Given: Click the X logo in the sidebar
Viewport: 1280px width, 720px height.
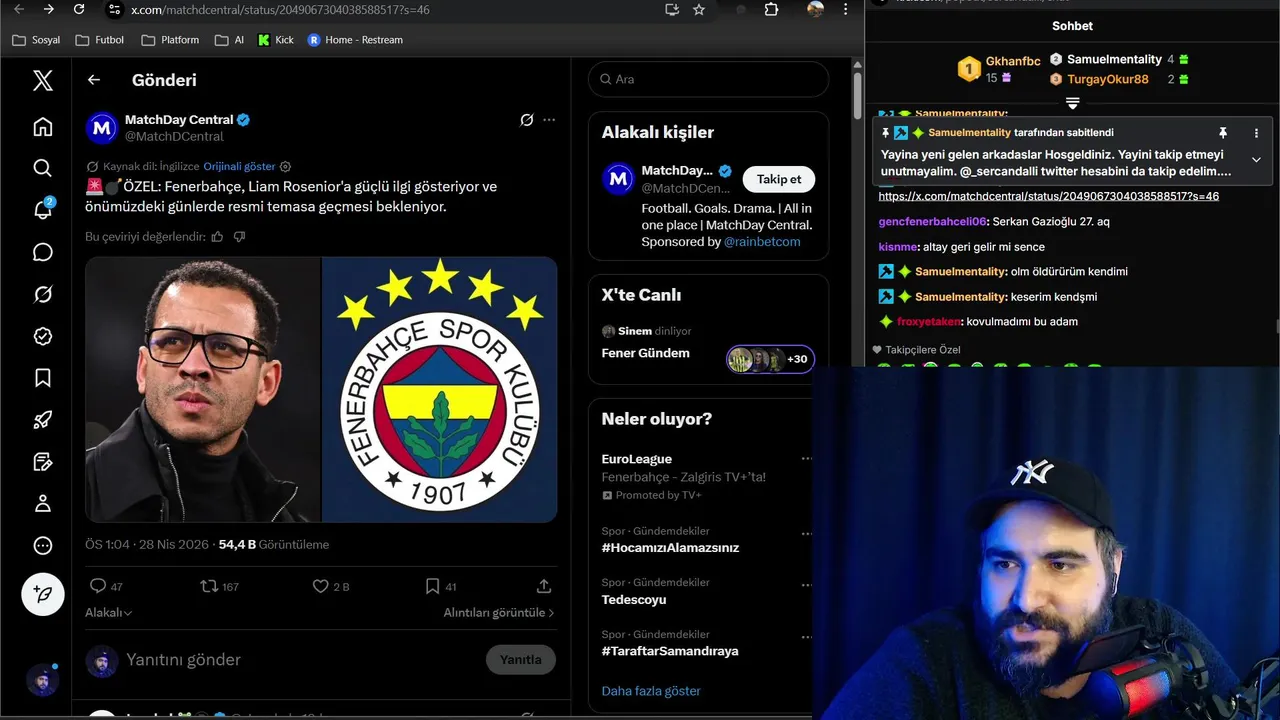Looking at the screenshot, I should tap(42, 80).
